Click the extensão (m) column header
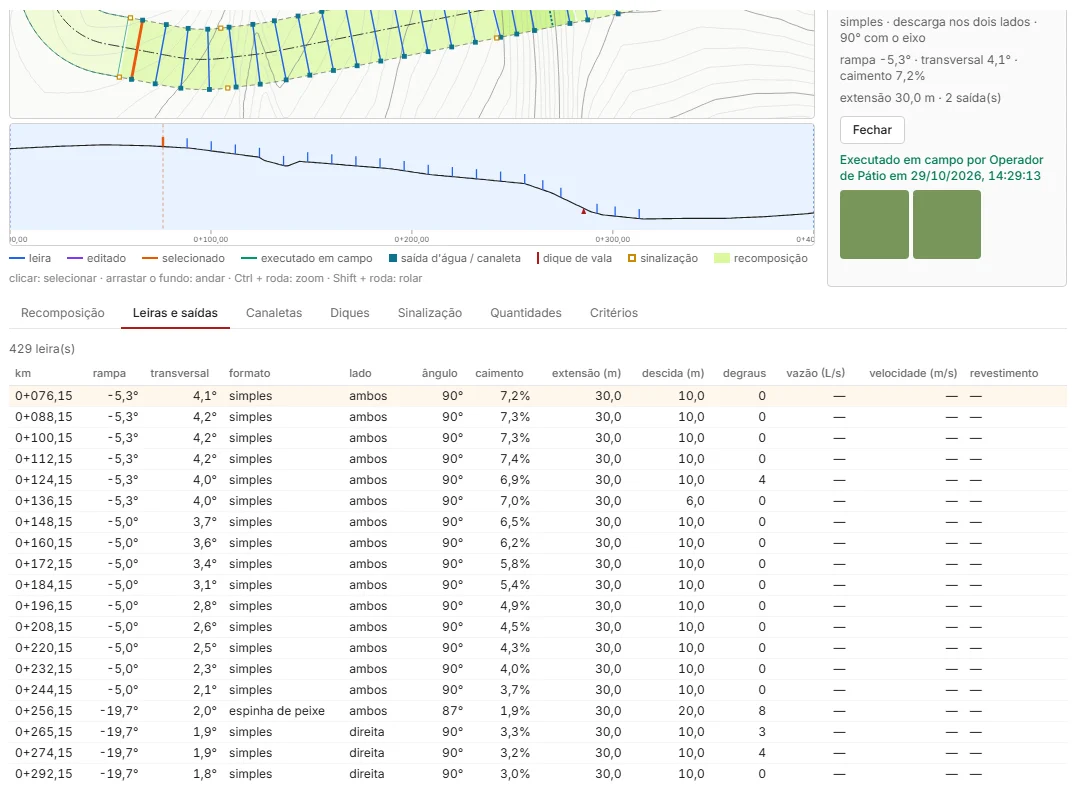Image resolution: width=1073 pixels, height=790 pixels. (x=586, y=373)
